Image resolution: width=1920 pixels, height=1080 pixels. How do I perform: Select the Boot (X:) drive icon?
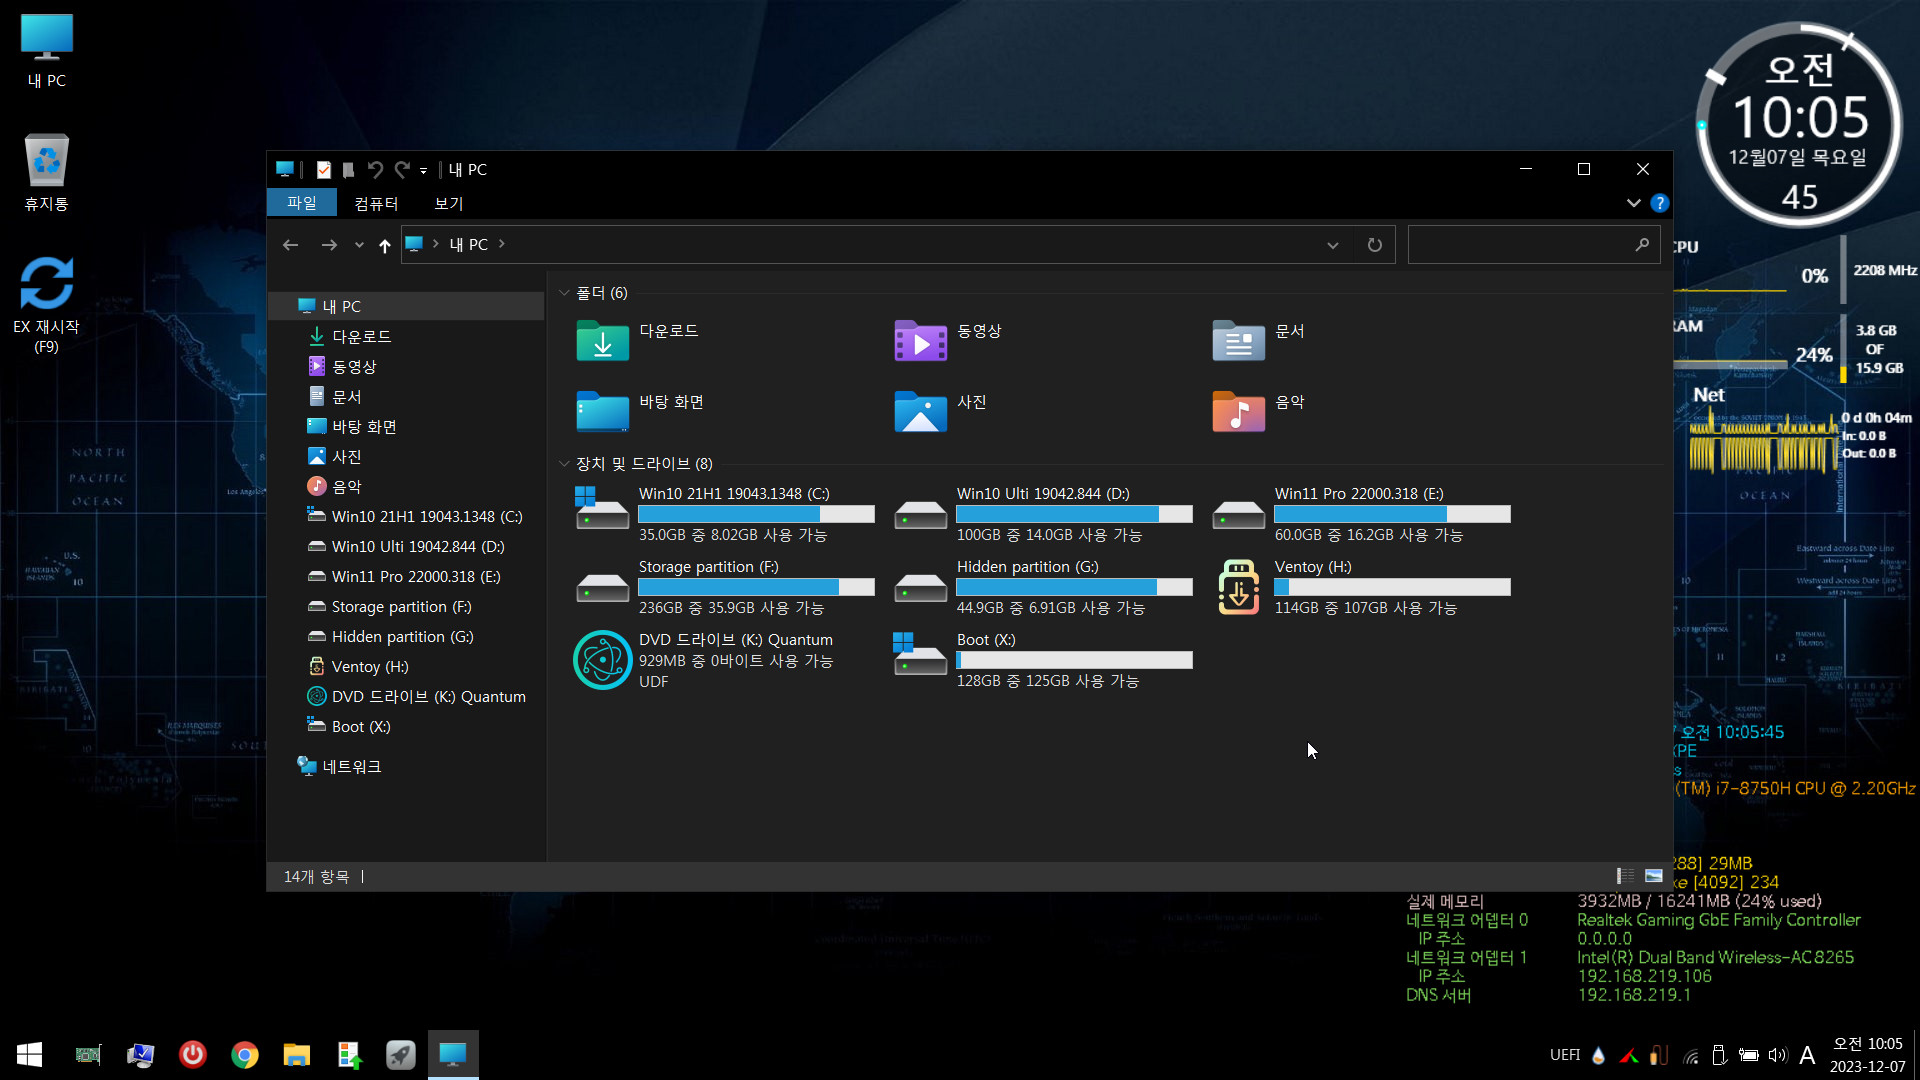(x=920, y=654)
